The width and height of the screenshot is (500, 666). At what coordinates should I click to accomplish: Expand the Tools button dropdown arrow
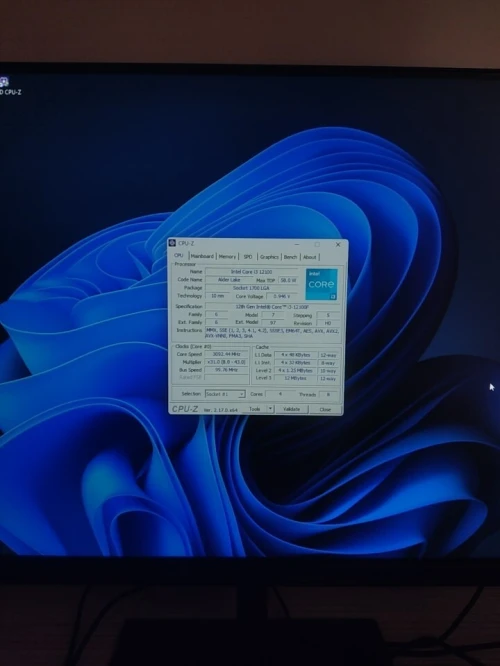click(270, 409)
